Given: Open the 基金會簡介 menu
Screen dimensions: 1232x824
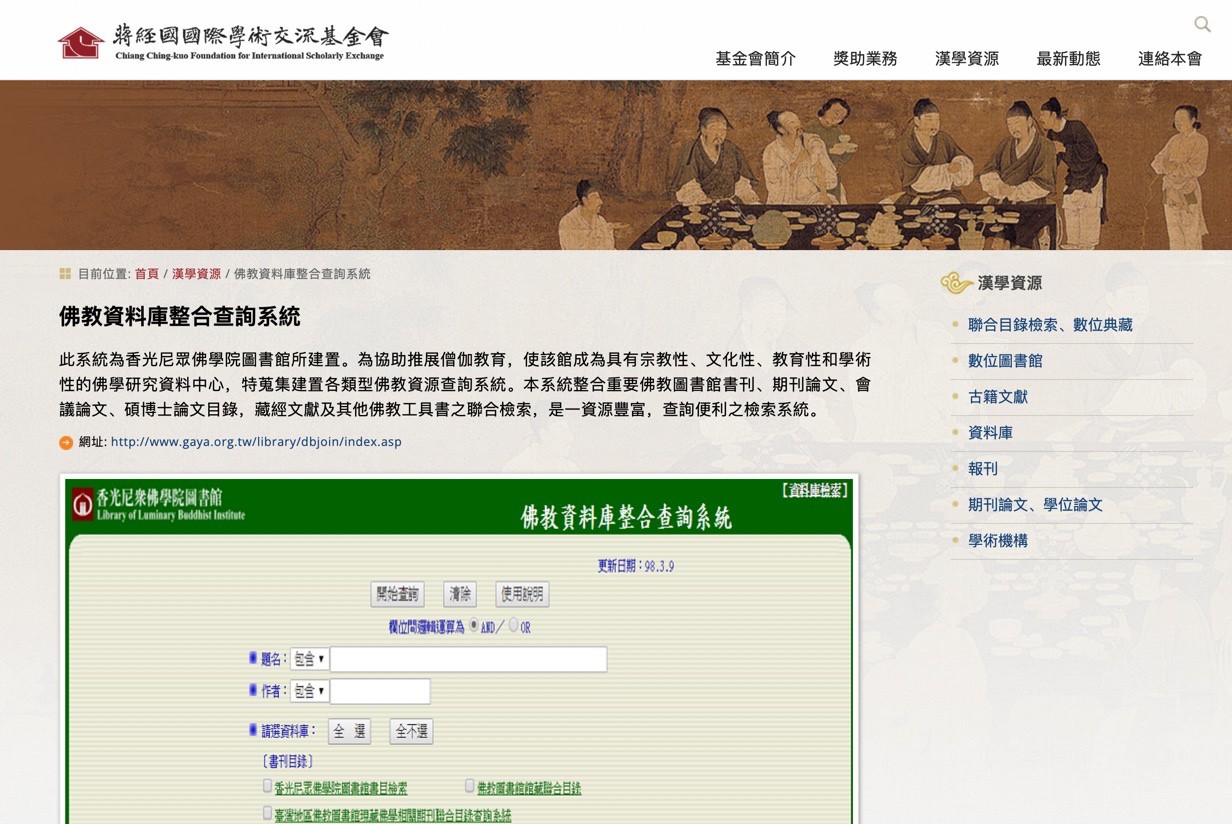Looking at the screenshot, I should point(755,58).
